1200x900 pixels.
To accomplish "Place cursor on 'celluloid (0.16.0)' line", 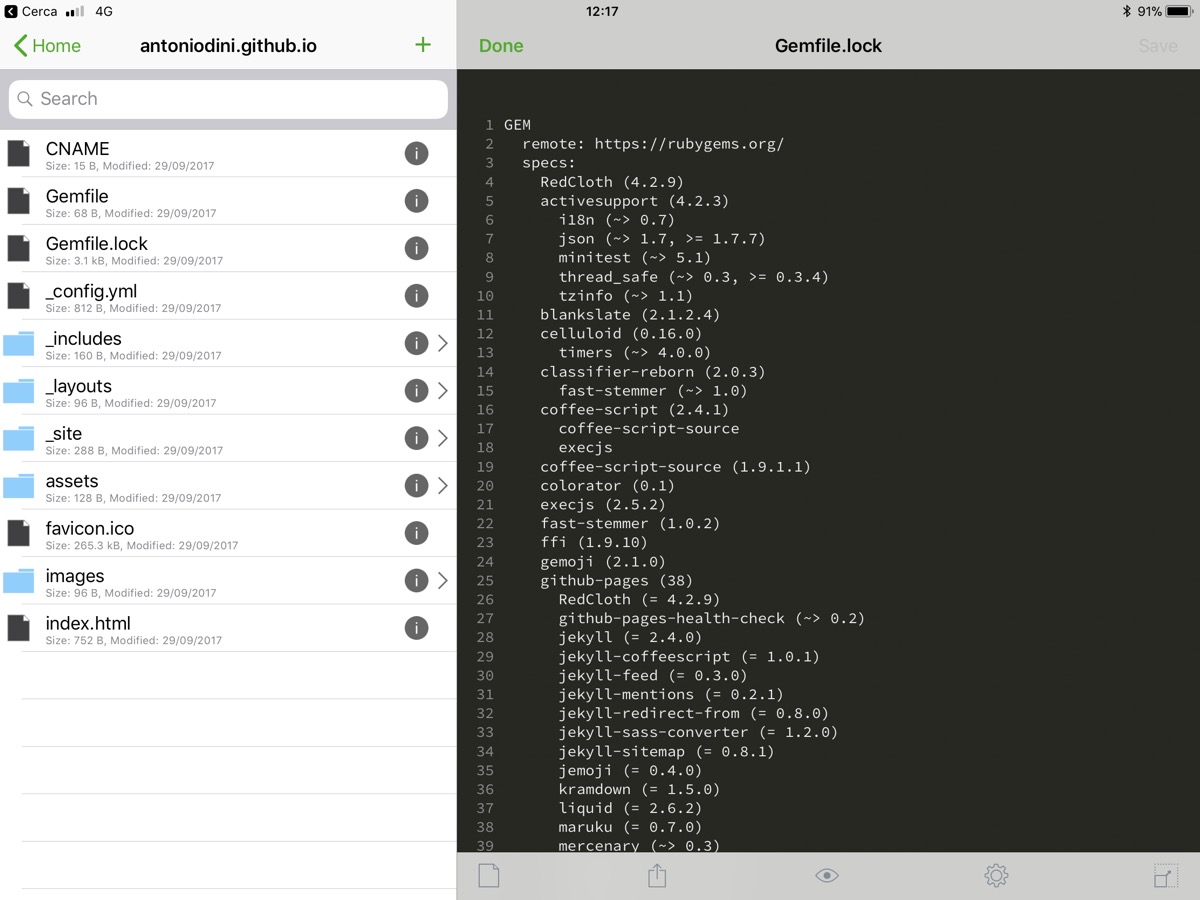I will click(x=621, y=333).
